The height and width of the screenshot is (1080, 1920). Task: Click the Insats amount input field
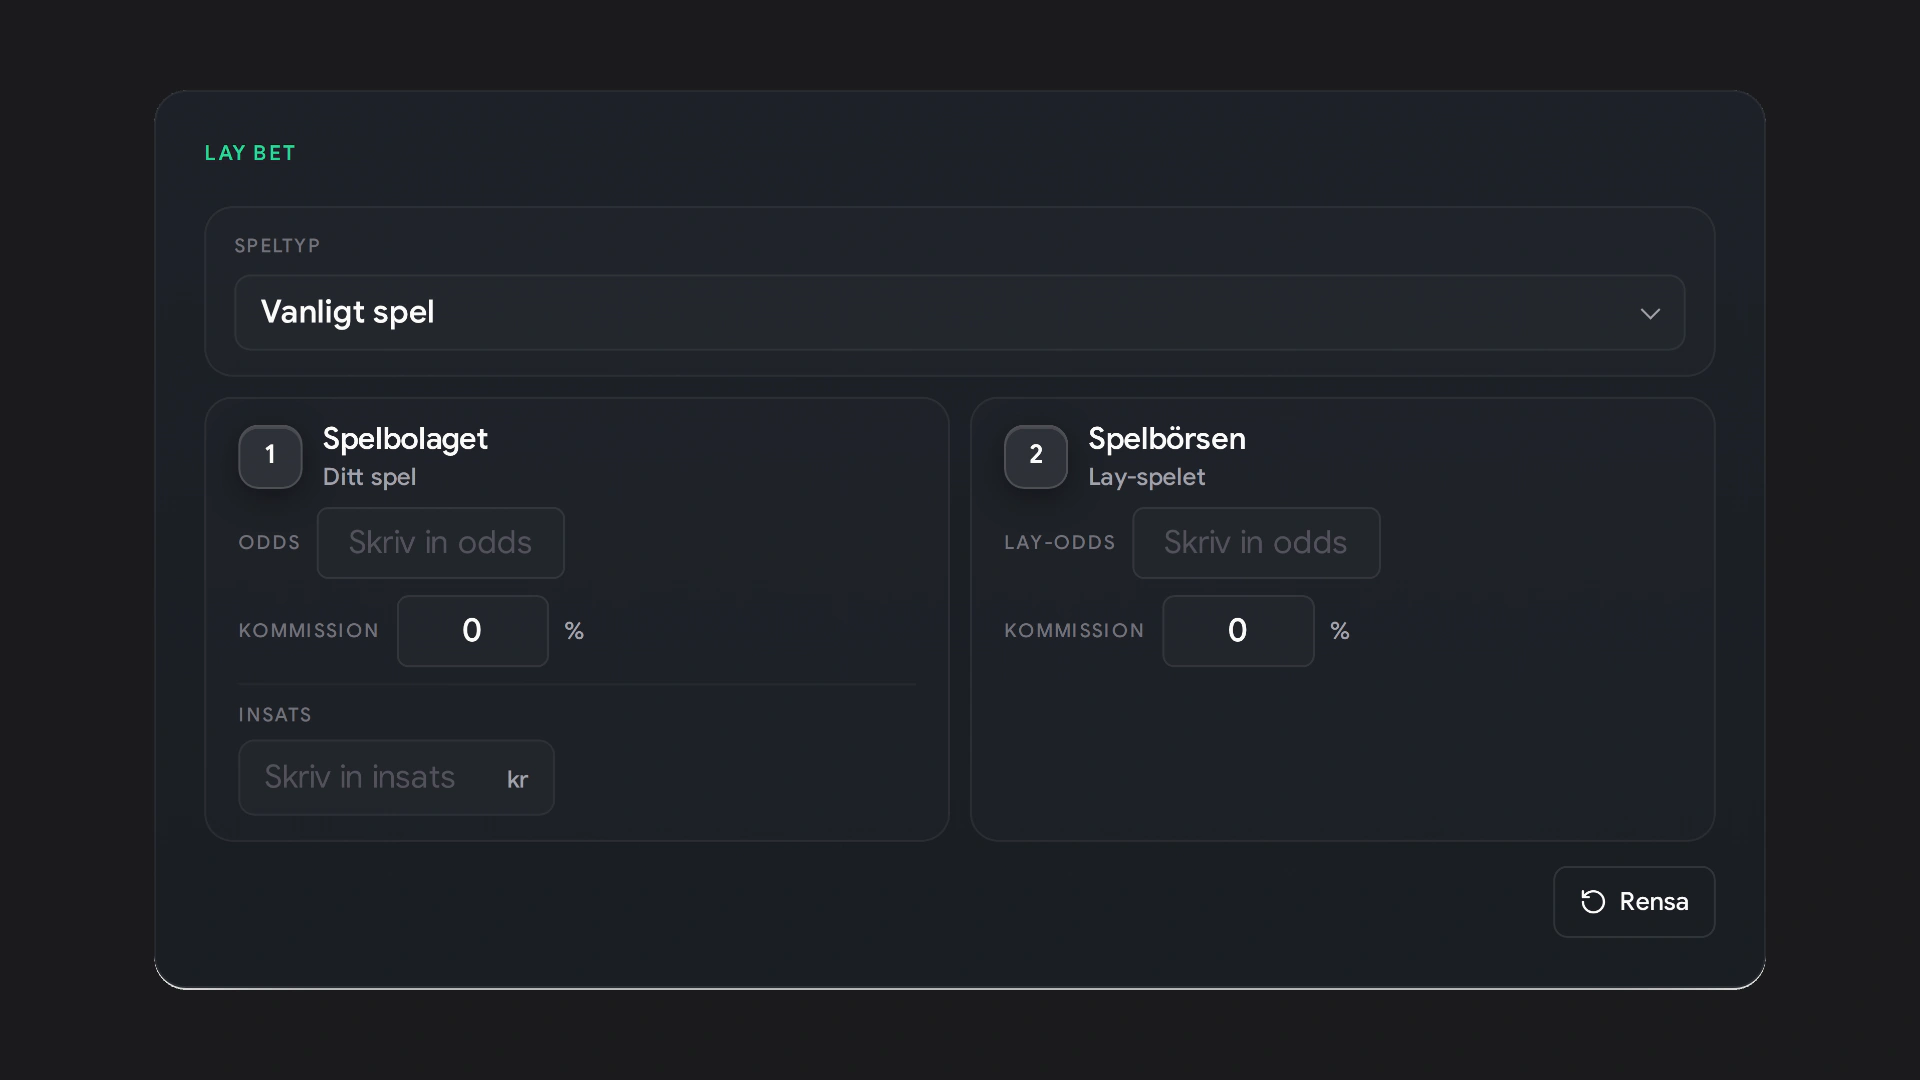396,778
